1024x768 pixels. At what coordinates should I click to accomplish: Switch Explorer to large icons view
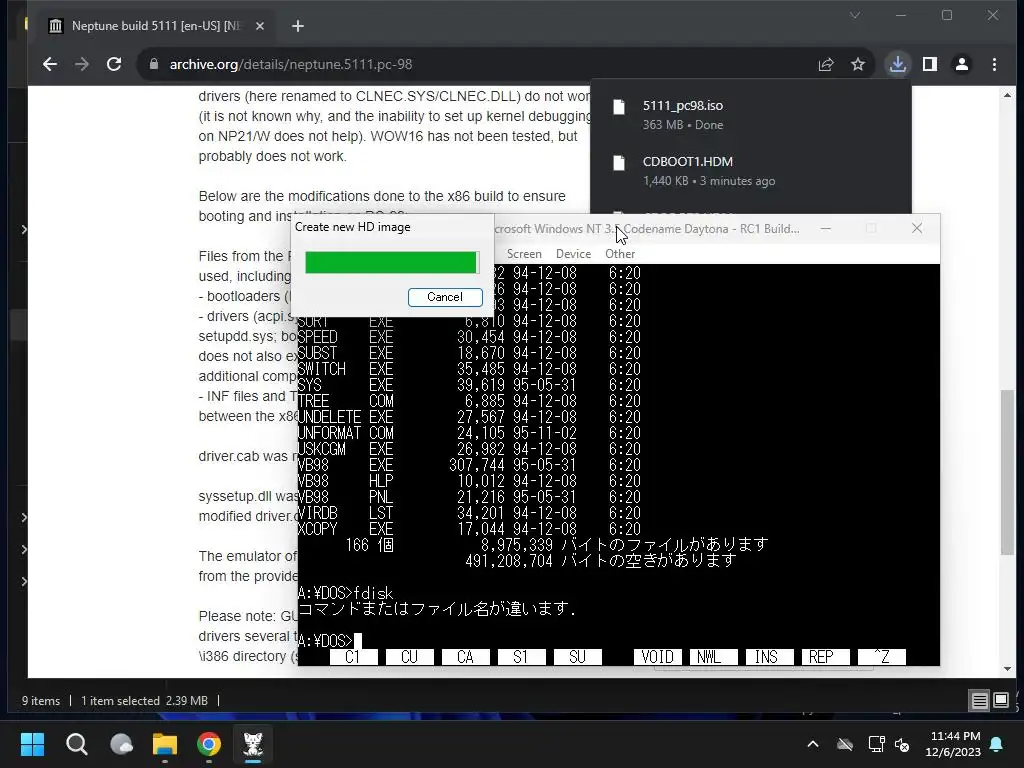pos(1000,701)
